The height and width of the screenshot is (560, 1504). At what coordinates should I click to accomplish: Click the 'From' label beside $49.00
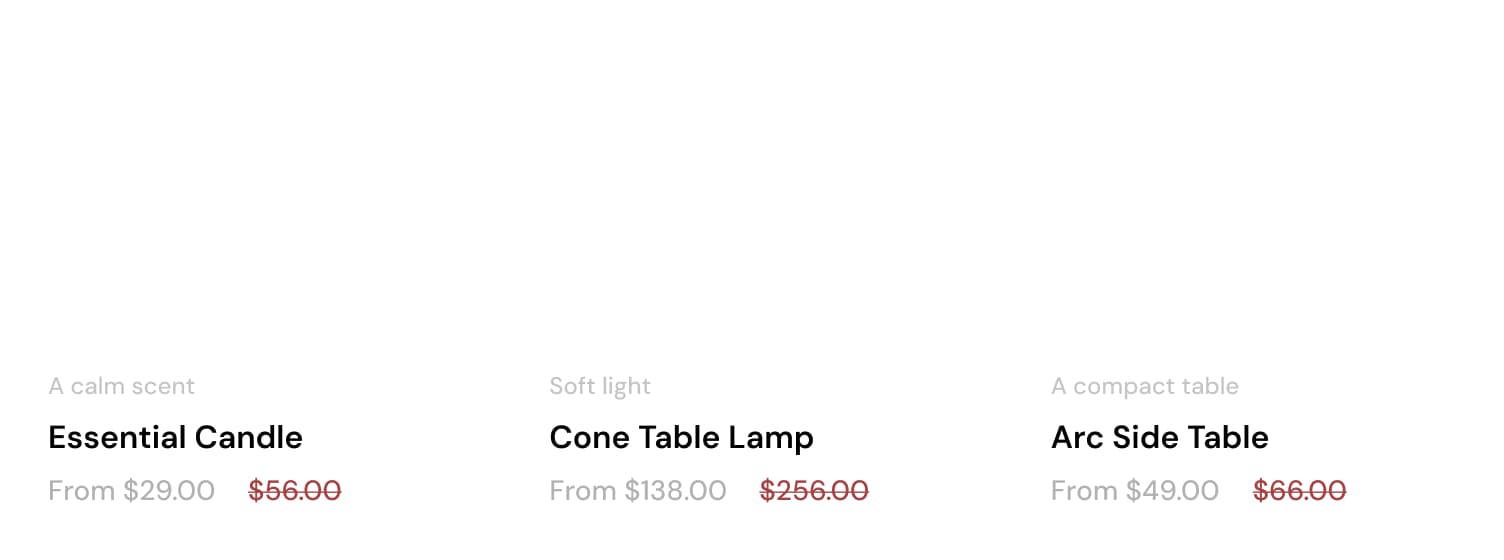click(1085, 491)
